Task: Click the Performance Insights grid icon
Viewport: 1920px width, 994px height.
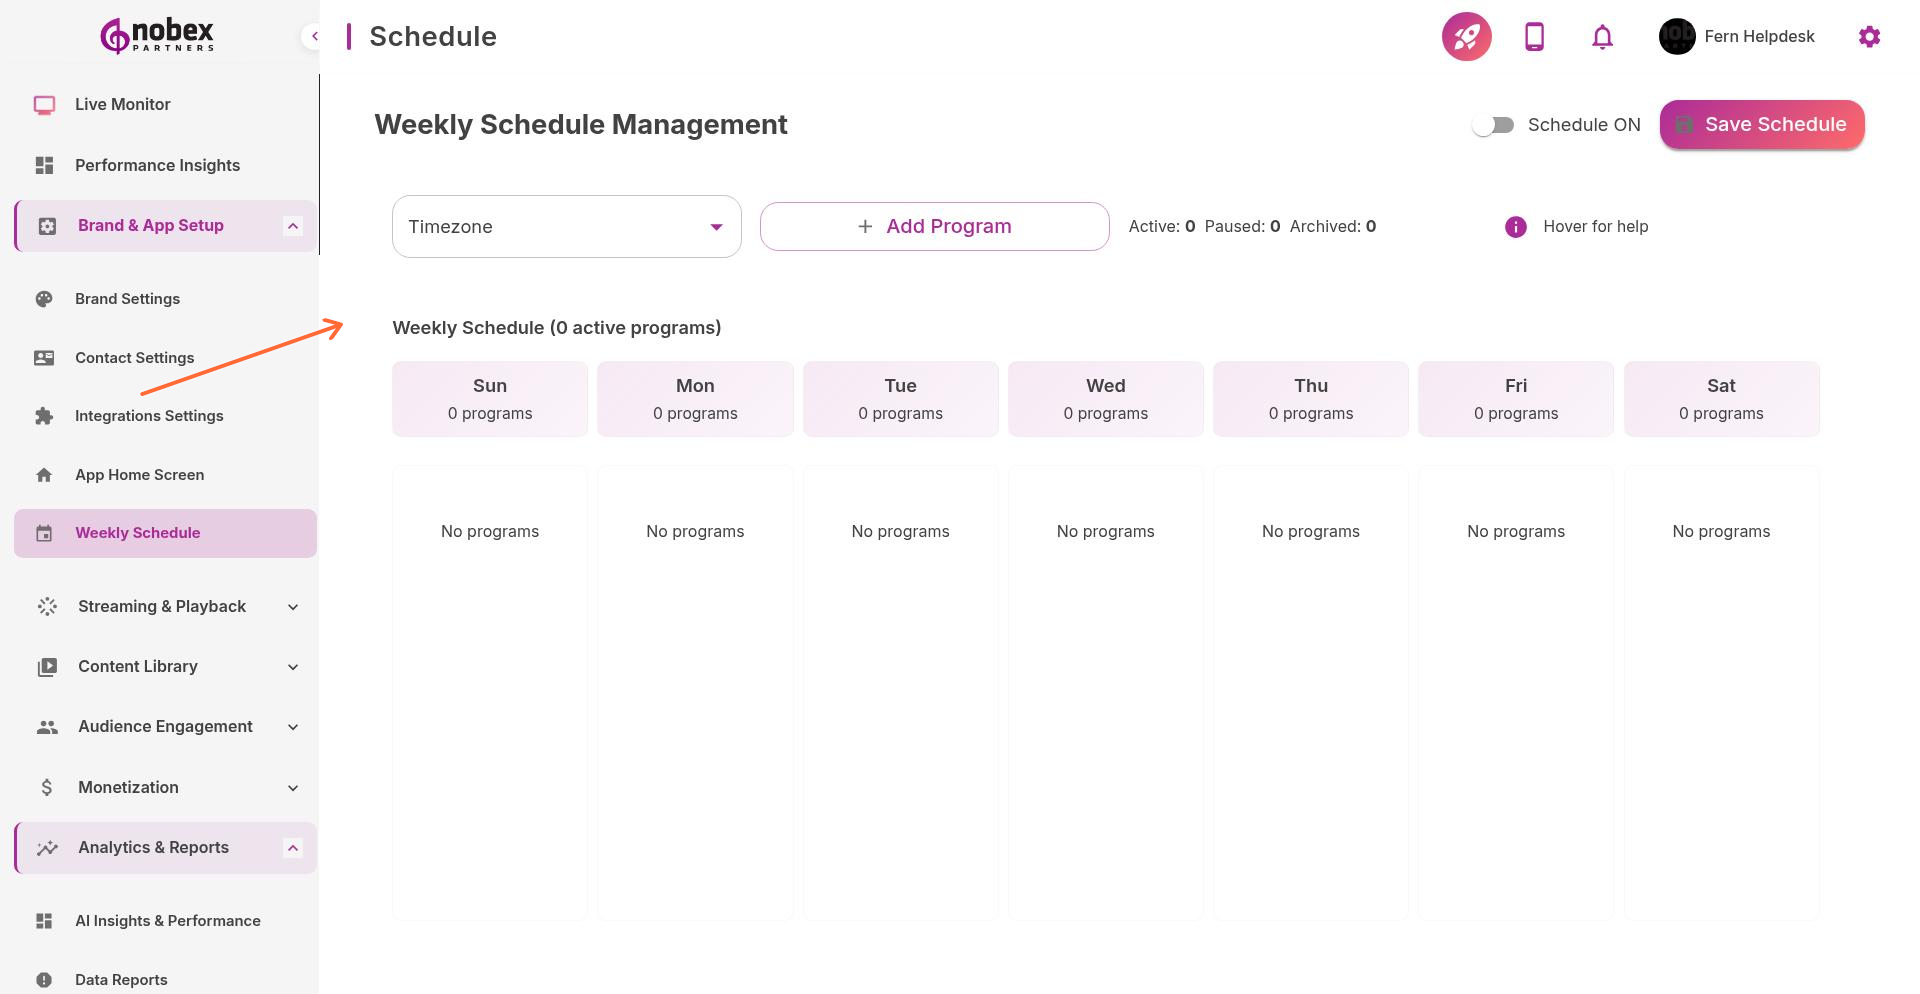Action: click(x=44, y=165)
